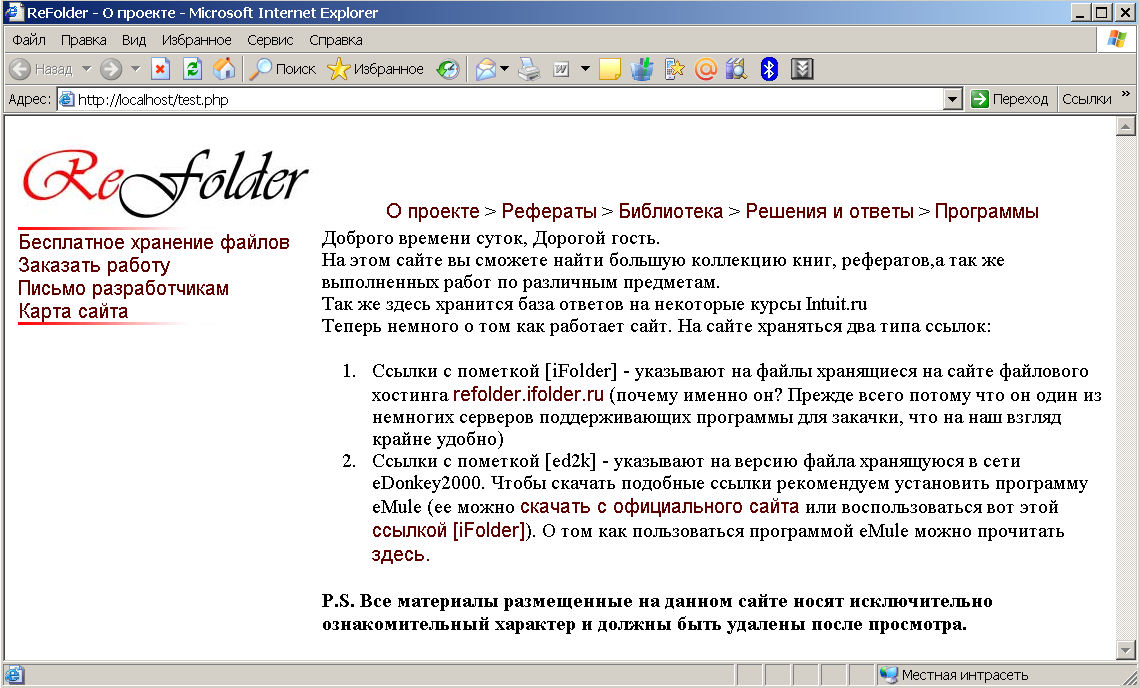Screen dimensions: 1140x688
Task: Open the Решения и ответы link
Action: (830, 212)
